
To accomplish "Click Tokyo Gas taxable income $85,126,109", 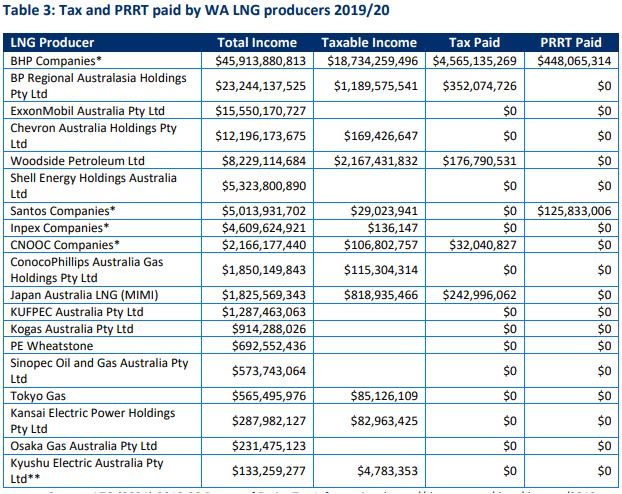I will pos(384,396).
